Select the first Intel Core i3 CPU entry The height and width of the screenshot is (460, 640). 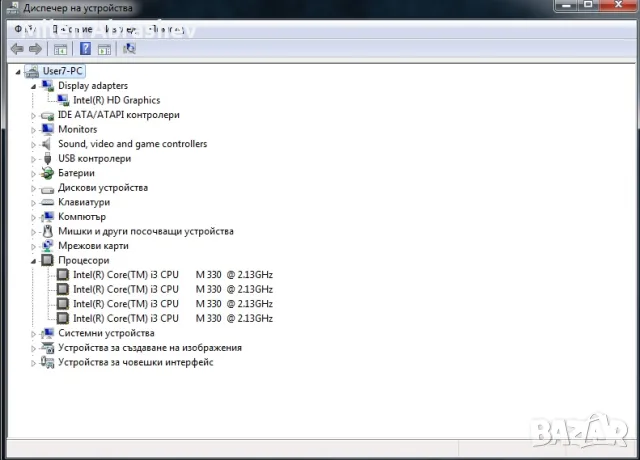[x=173, y=275]
